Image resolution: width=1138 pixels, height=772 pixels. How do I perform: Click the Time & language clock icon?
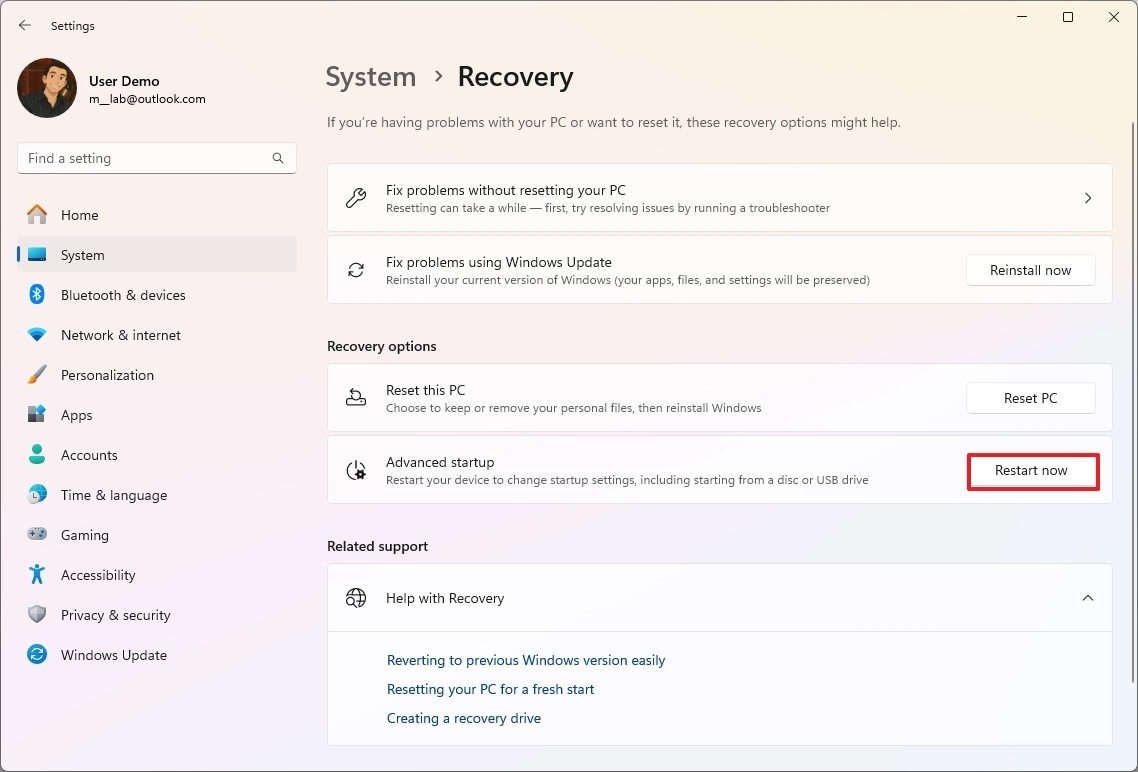[x=37, y=495]
